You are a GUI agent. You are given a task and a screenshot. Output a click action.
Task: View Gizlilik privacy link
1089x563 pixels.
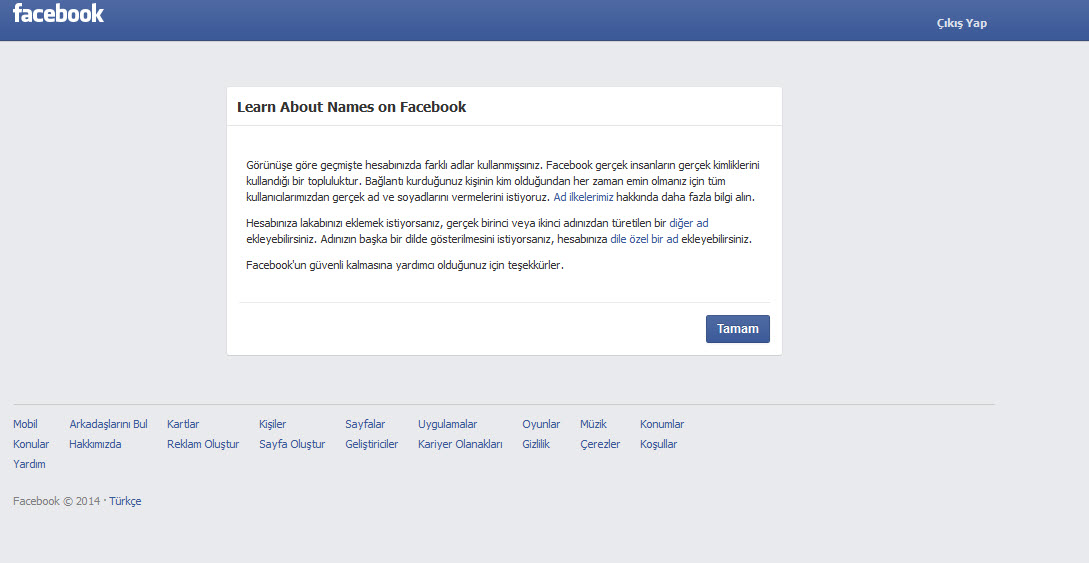[536, 444]
